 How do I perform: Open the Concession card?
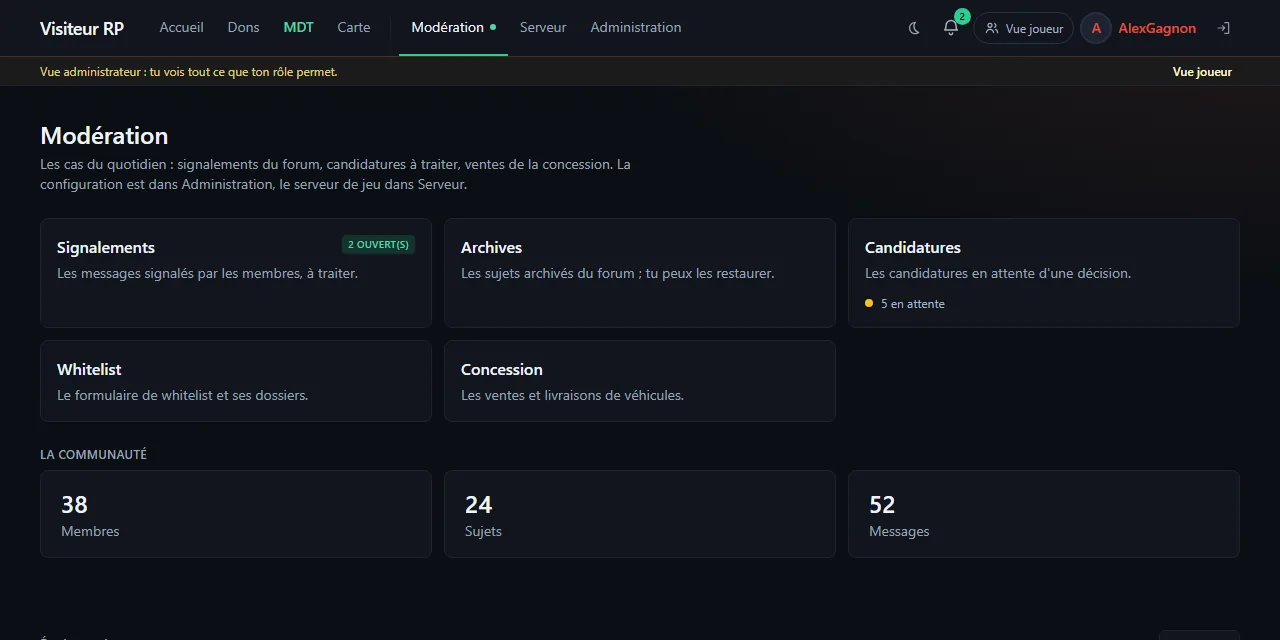click(x=640, y=381)
